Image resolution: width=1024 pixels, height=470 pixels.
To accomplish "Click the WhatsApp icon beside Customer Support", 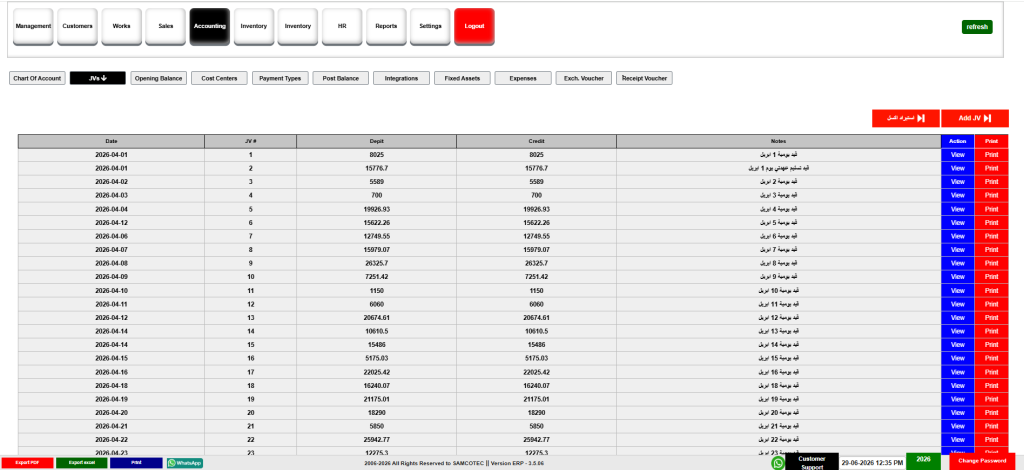I will coord(777,463).
